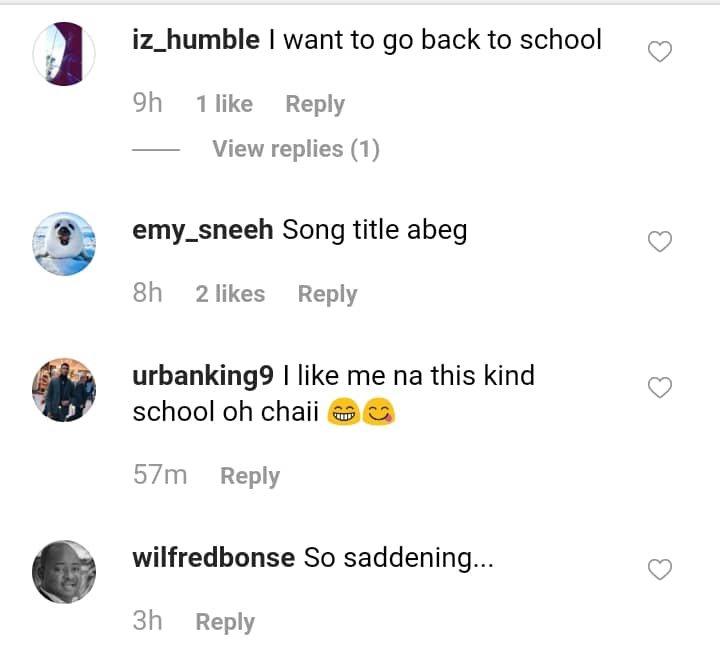Open wilfredbonse username link
This screenshot has width=720, height=652.
coord(213,558)
